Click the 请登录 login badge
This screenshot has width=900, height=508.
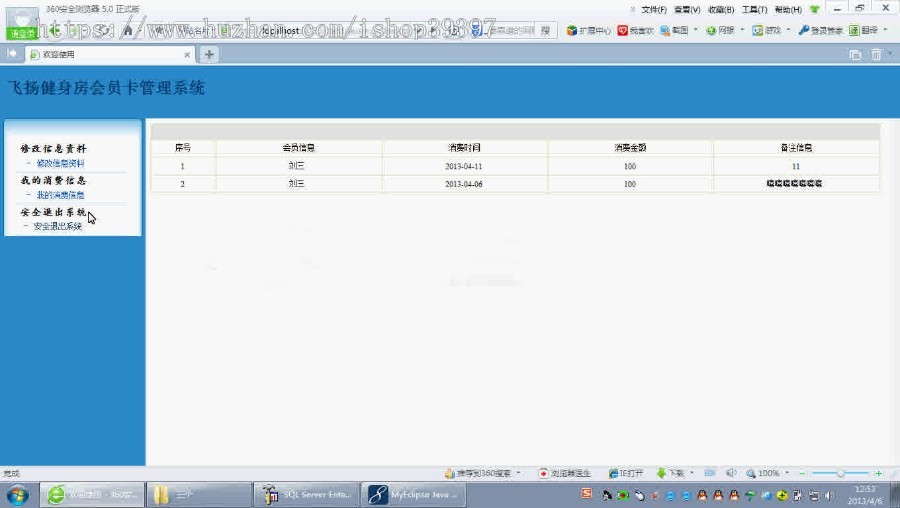pos(22,34)
